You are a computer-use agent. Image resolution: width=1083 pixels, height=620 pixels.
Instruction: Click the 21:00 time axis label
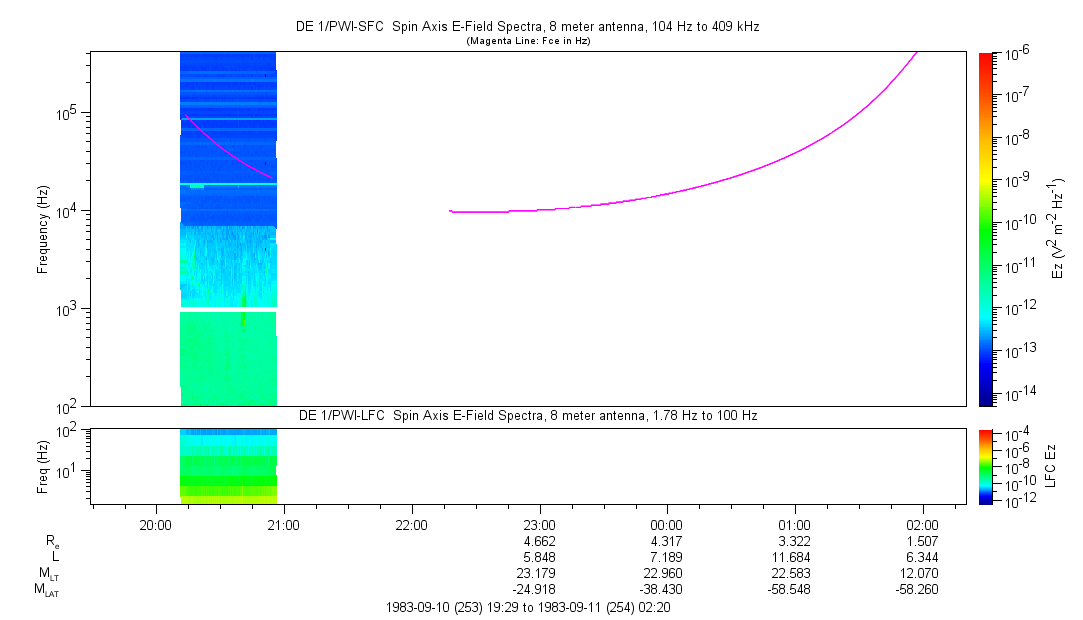coord(284,523)
